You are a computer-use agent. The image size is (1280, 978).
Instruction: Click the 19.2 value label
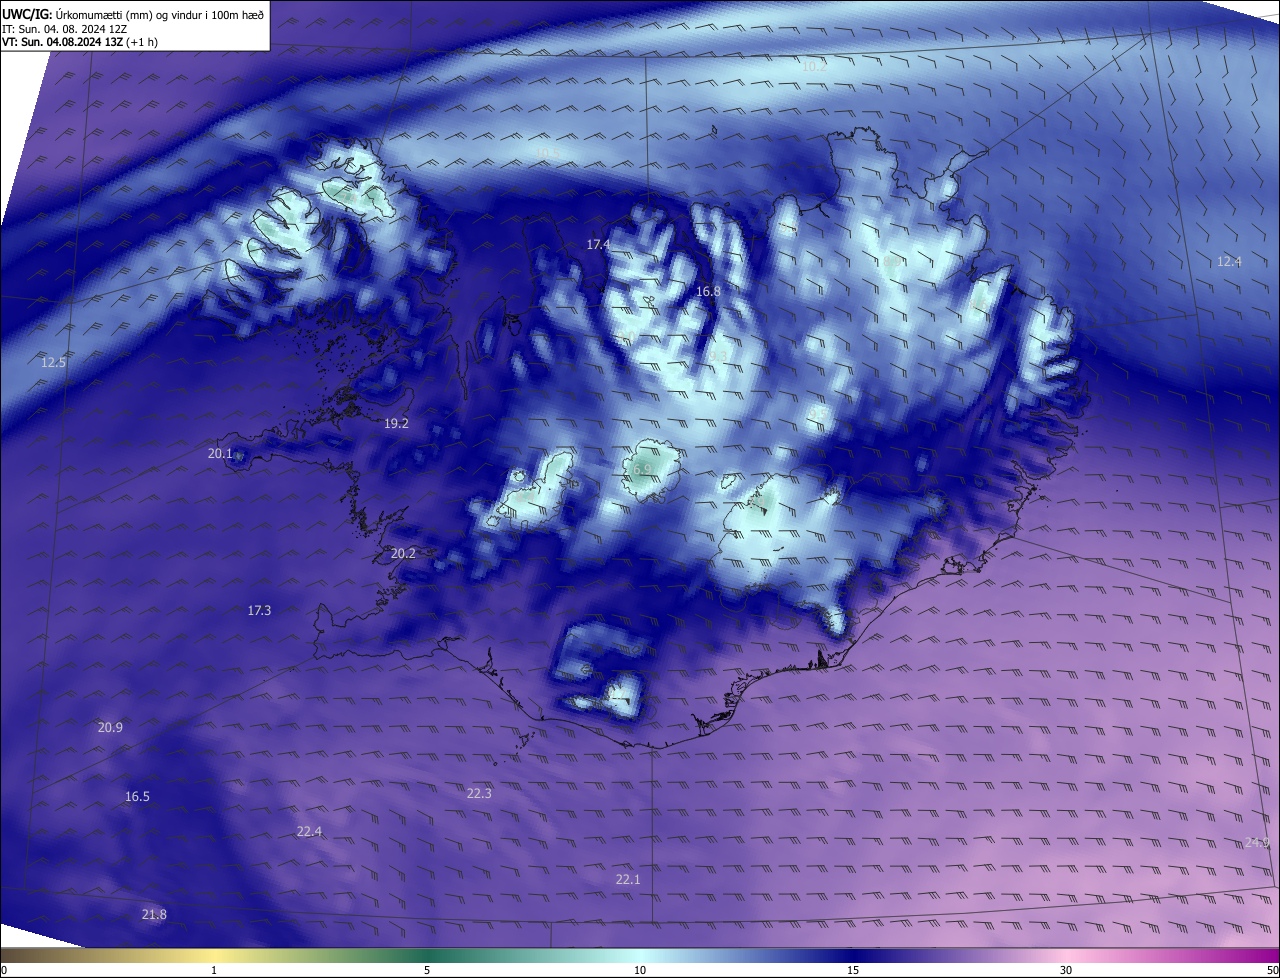[x=396, y=423]
